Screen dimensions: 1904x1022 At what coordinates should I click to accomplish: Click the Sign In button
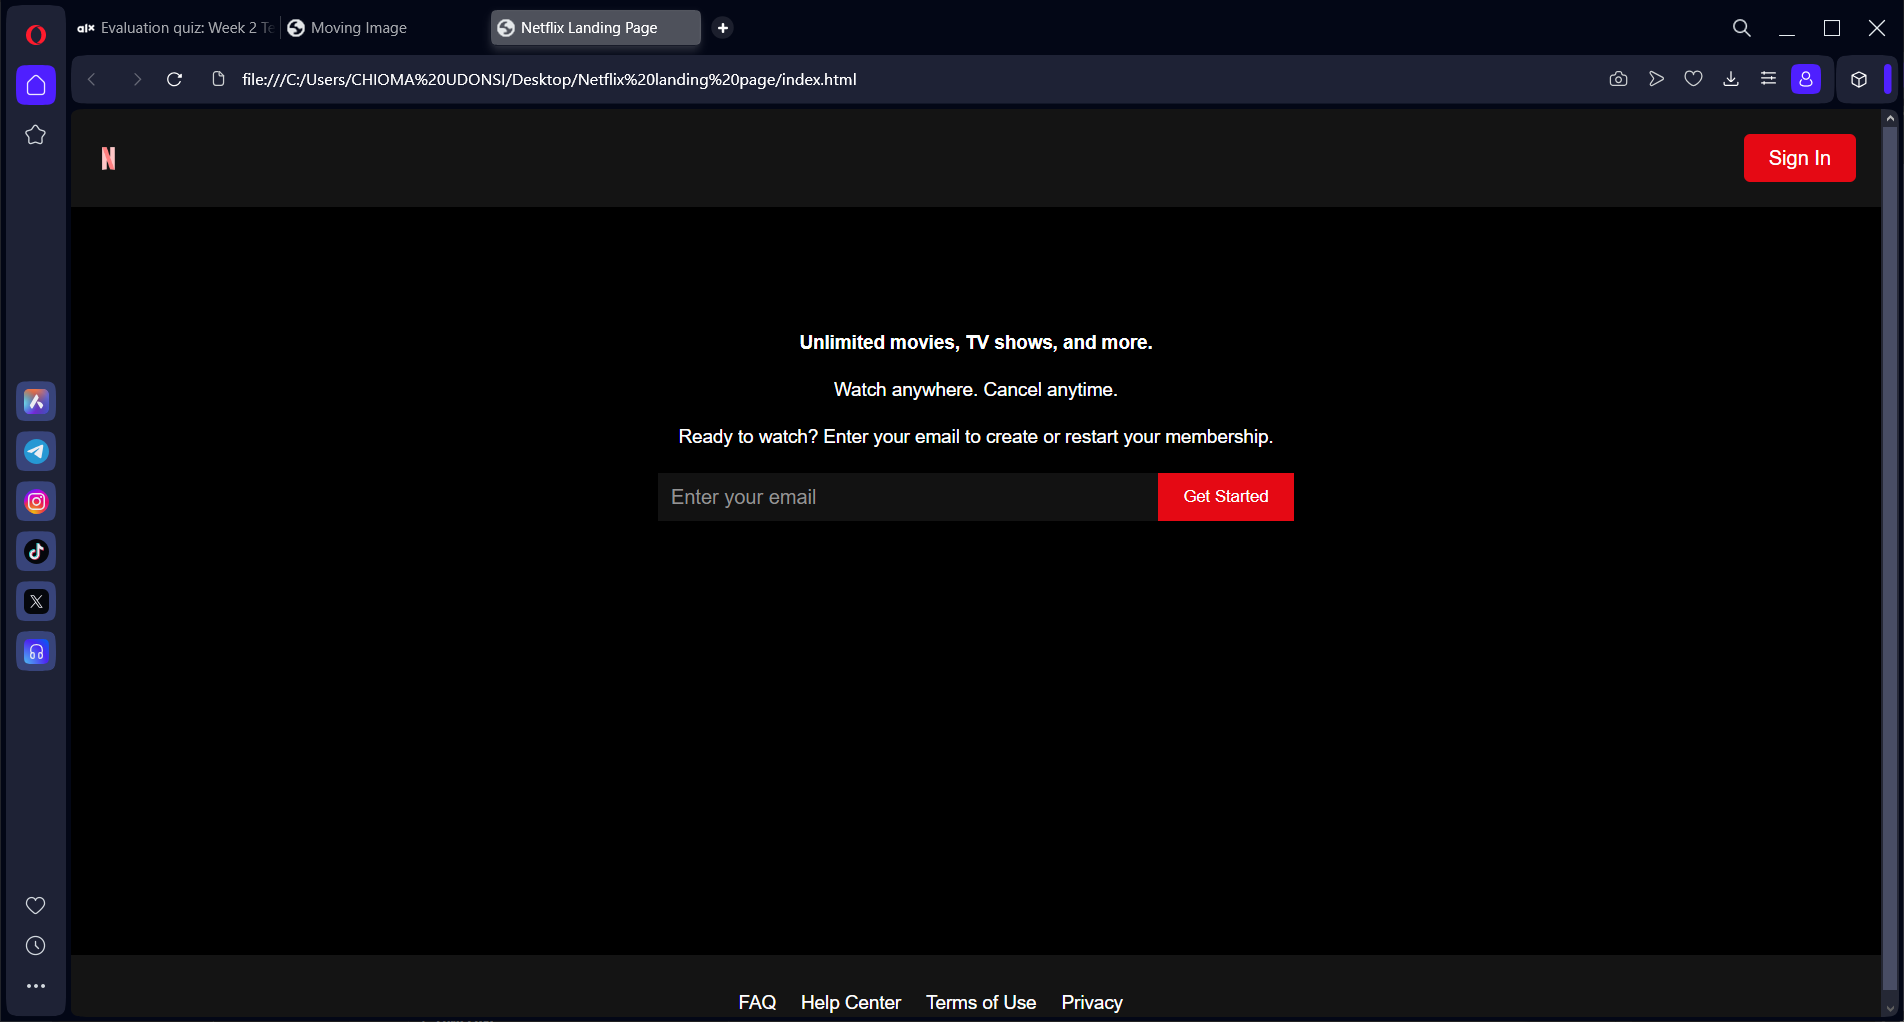point(1798,157)
